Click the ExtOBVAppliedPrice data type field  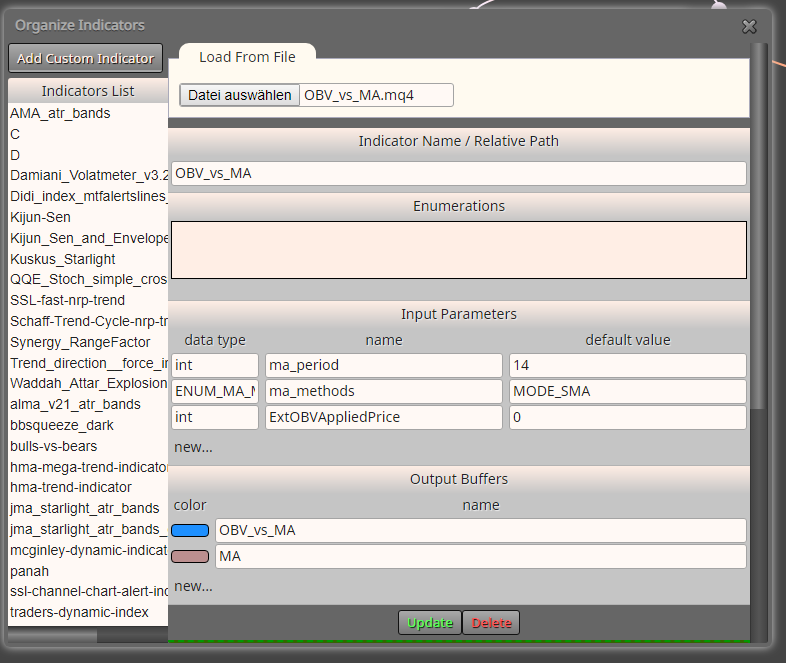click(215, 417)
